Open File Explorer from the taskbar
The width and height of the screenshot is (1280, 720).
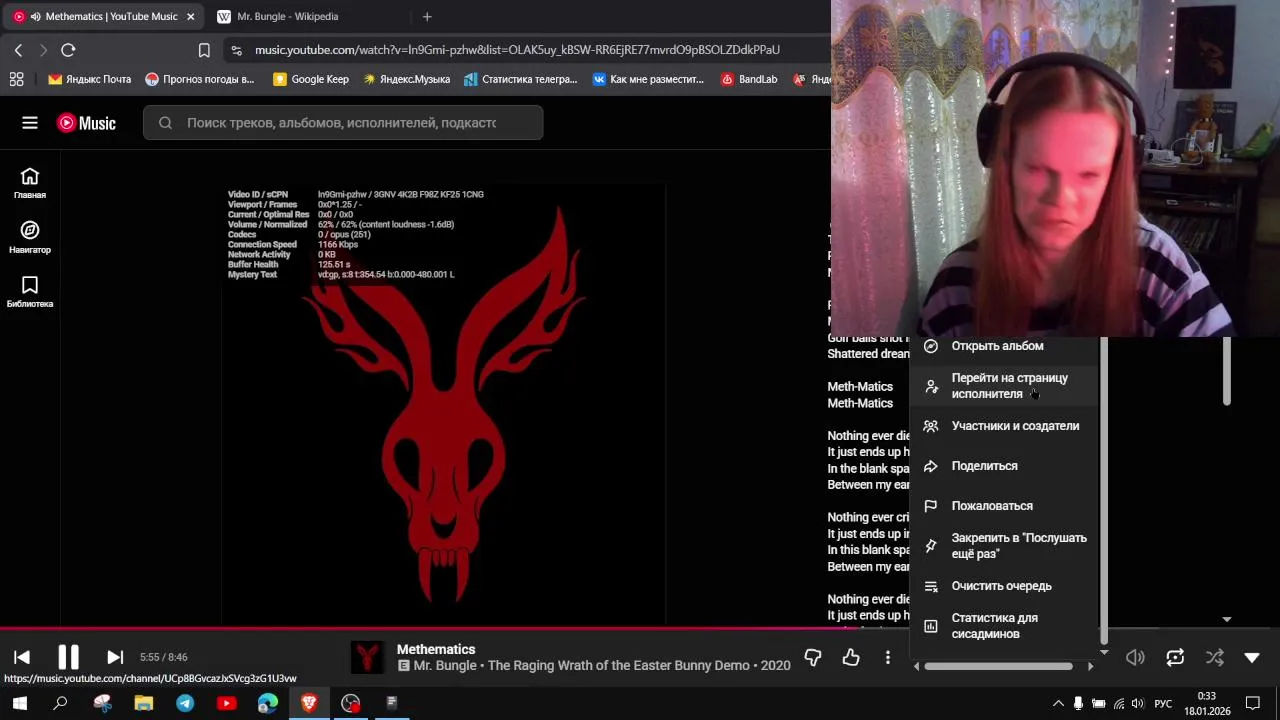coord(143,703)
